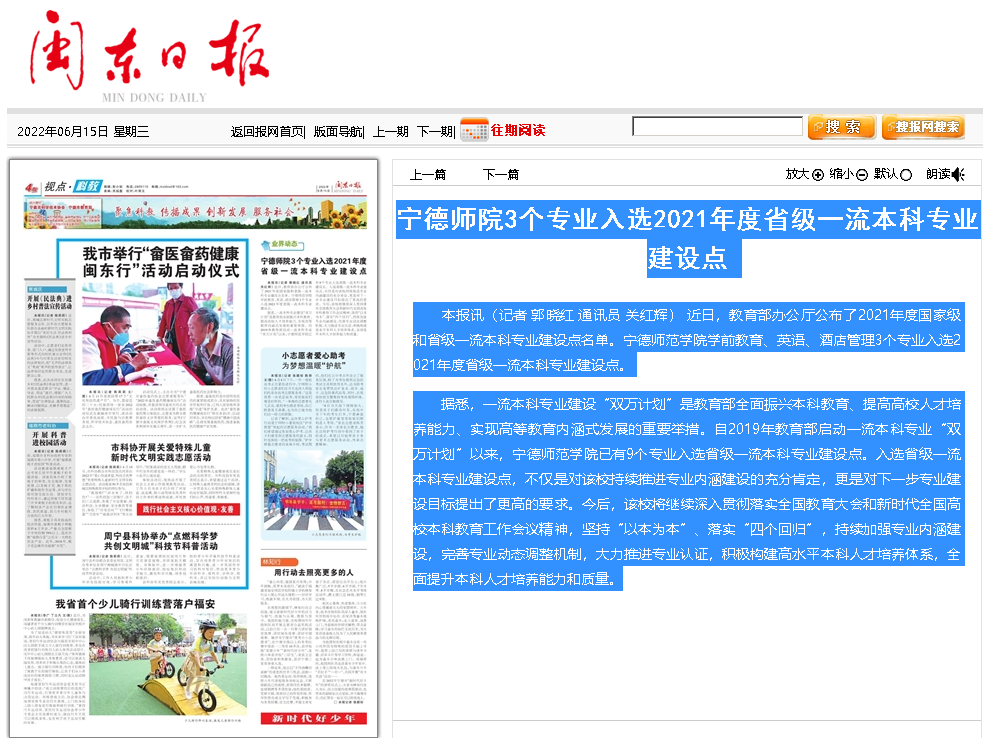Go to 上一期 previous issue

(391, 131)
